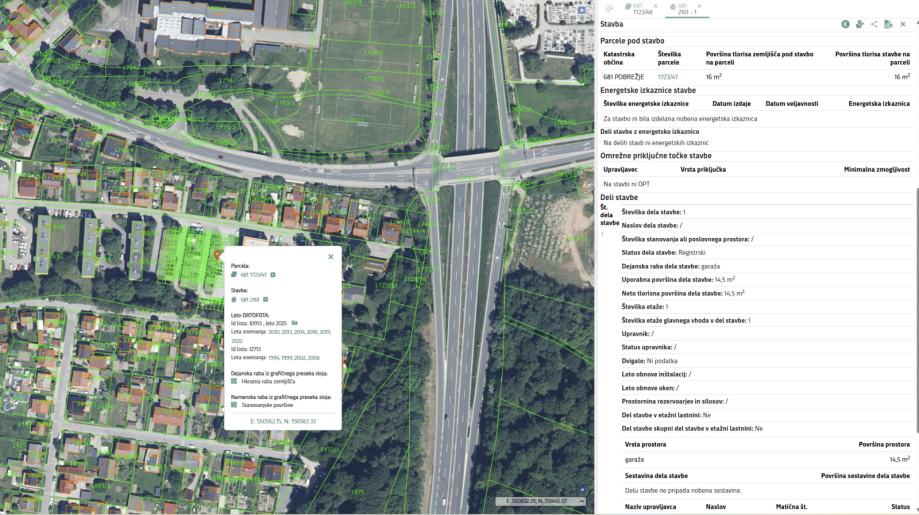Image resolution: width=919 pixels, height=515 pixels.
Task: Open building 681 2161 link in popup
Action: point(249,299)
